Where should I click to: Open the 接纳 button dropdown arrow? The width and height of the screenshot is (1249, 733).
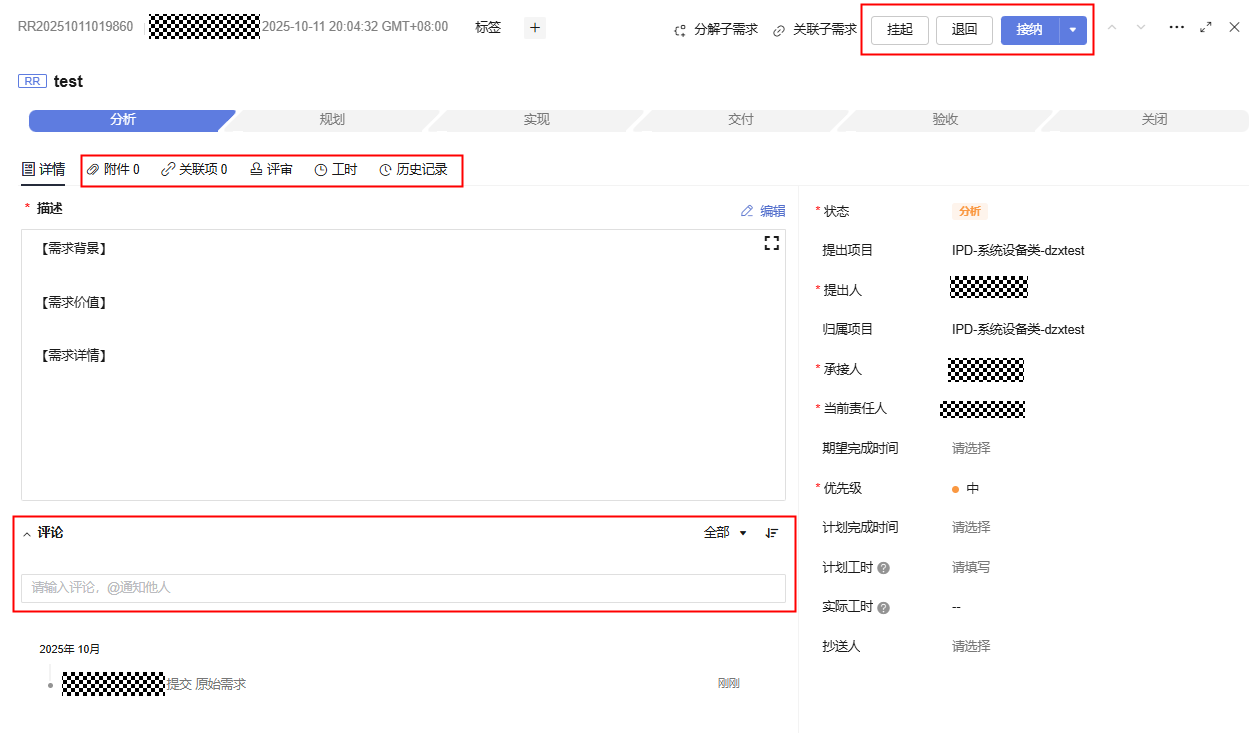[1073, 30]
